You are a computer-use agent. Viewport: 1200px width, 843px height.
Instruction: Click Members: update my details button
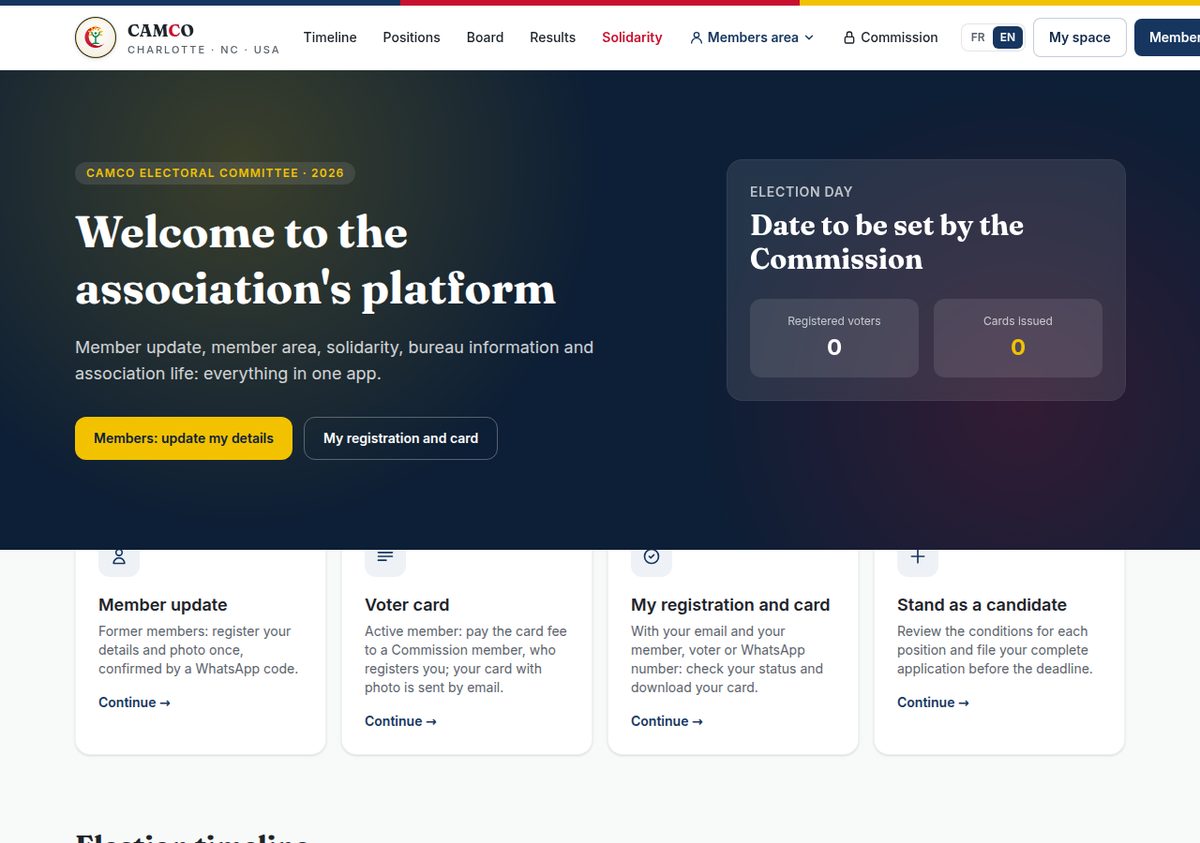(184, 438)
